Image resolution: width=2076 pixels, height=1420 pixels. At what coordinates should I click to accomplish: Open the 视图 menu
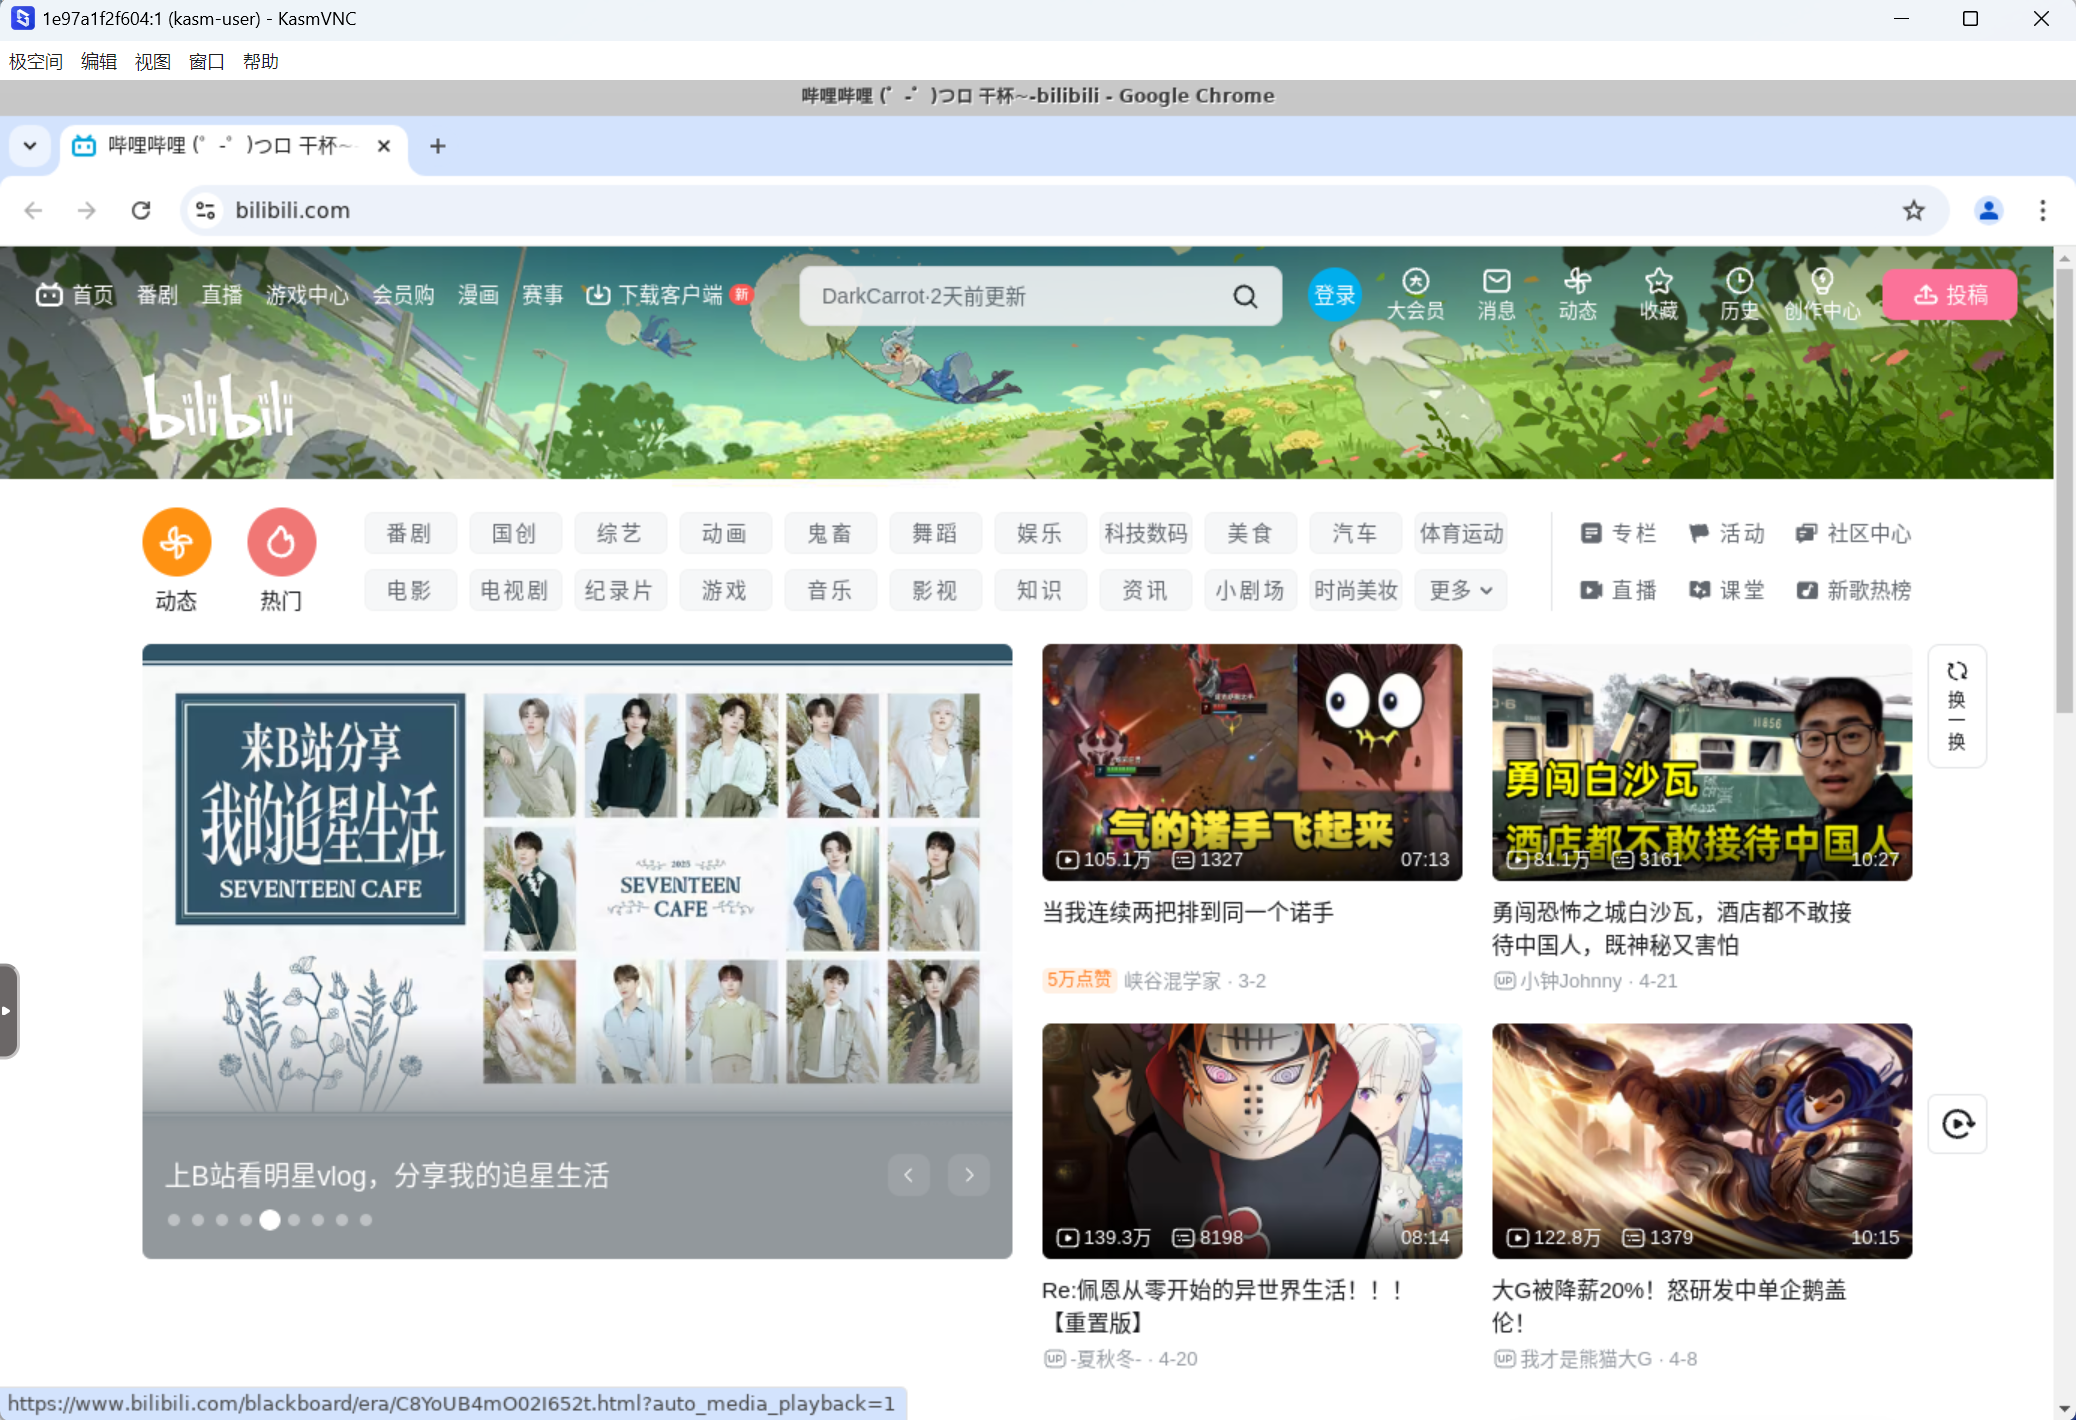[x=152, y=62]
